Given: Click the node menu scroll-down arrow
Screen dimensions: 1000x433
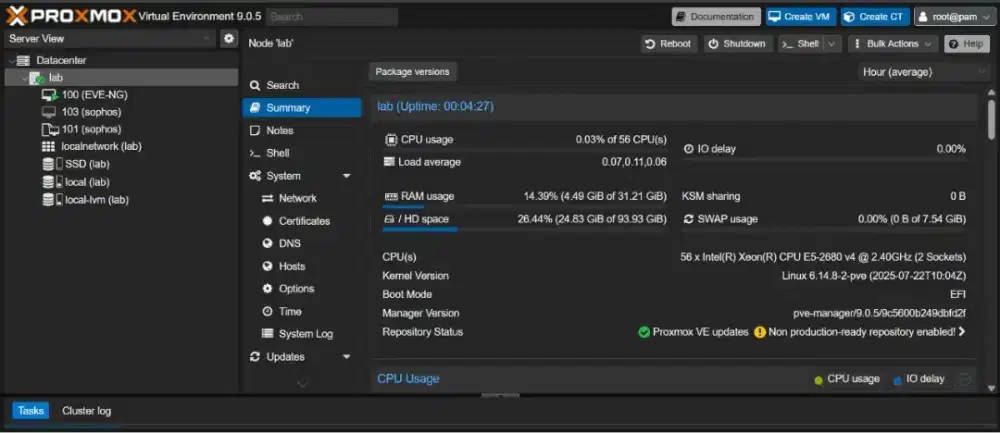Looking at the screenshot, I should point(302,384).
